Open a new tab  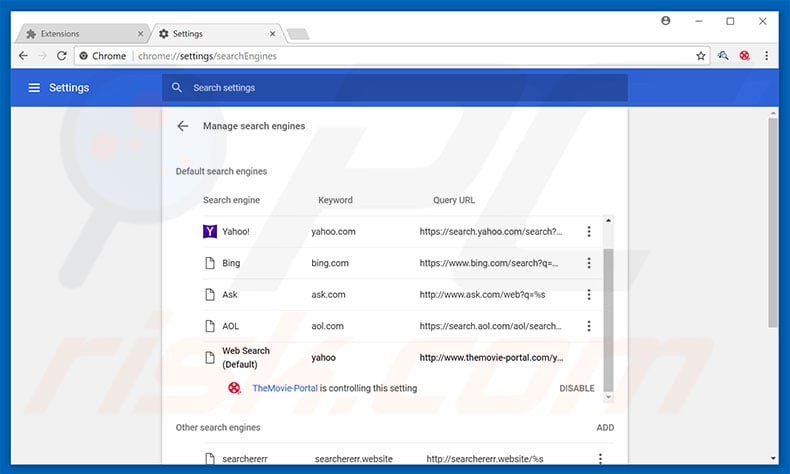298,34
